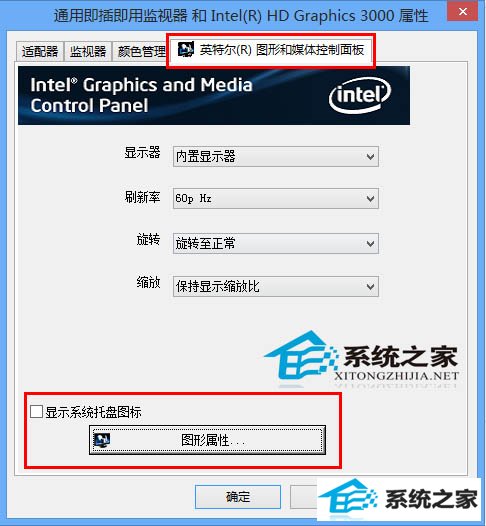Screen dimensions: 486x526
Task: Click the 图形属性... button
Action: [x=207, y=440]
